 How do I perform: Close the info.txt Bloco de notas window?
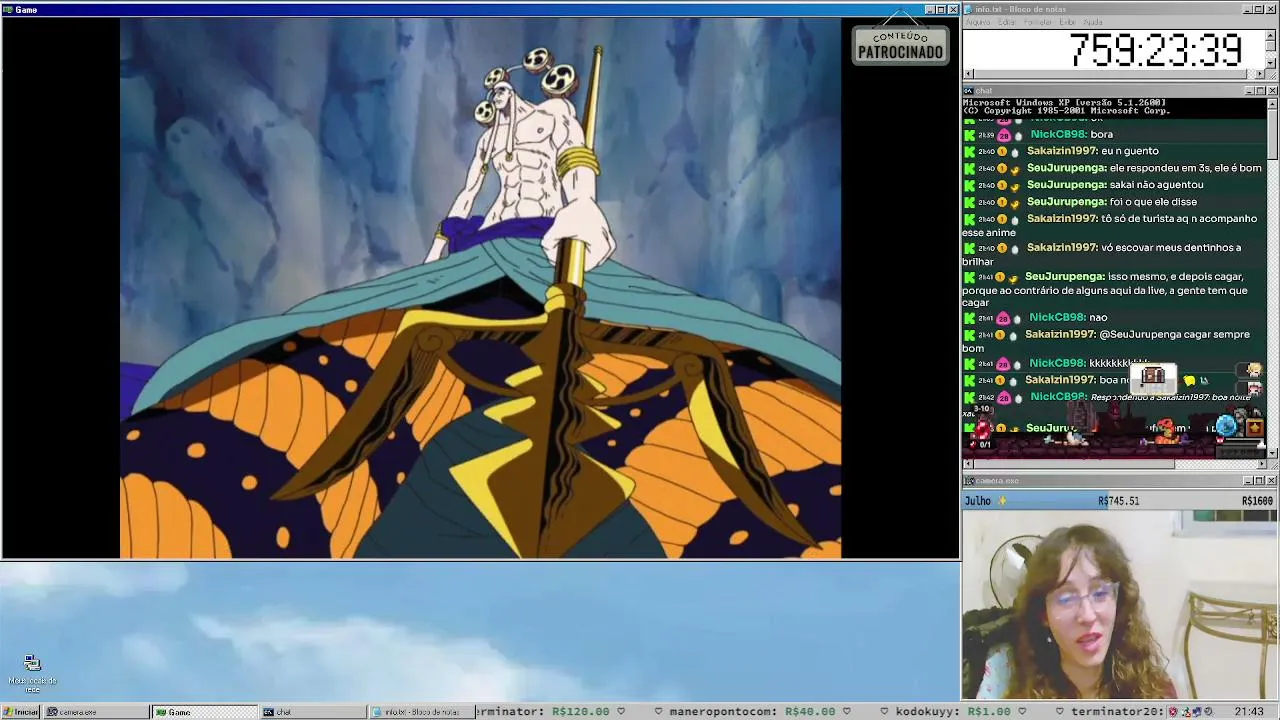[1271, 9]
